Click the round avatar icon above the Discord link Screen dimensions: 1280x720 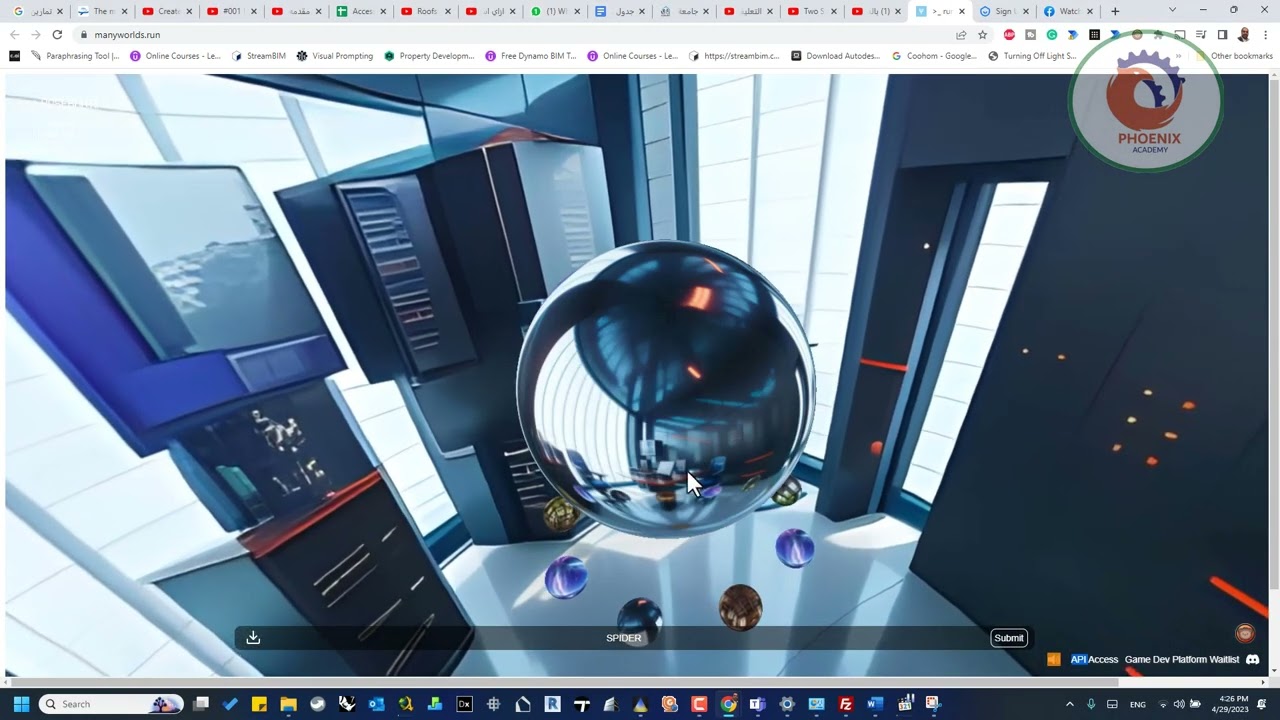coord(1245,633)
